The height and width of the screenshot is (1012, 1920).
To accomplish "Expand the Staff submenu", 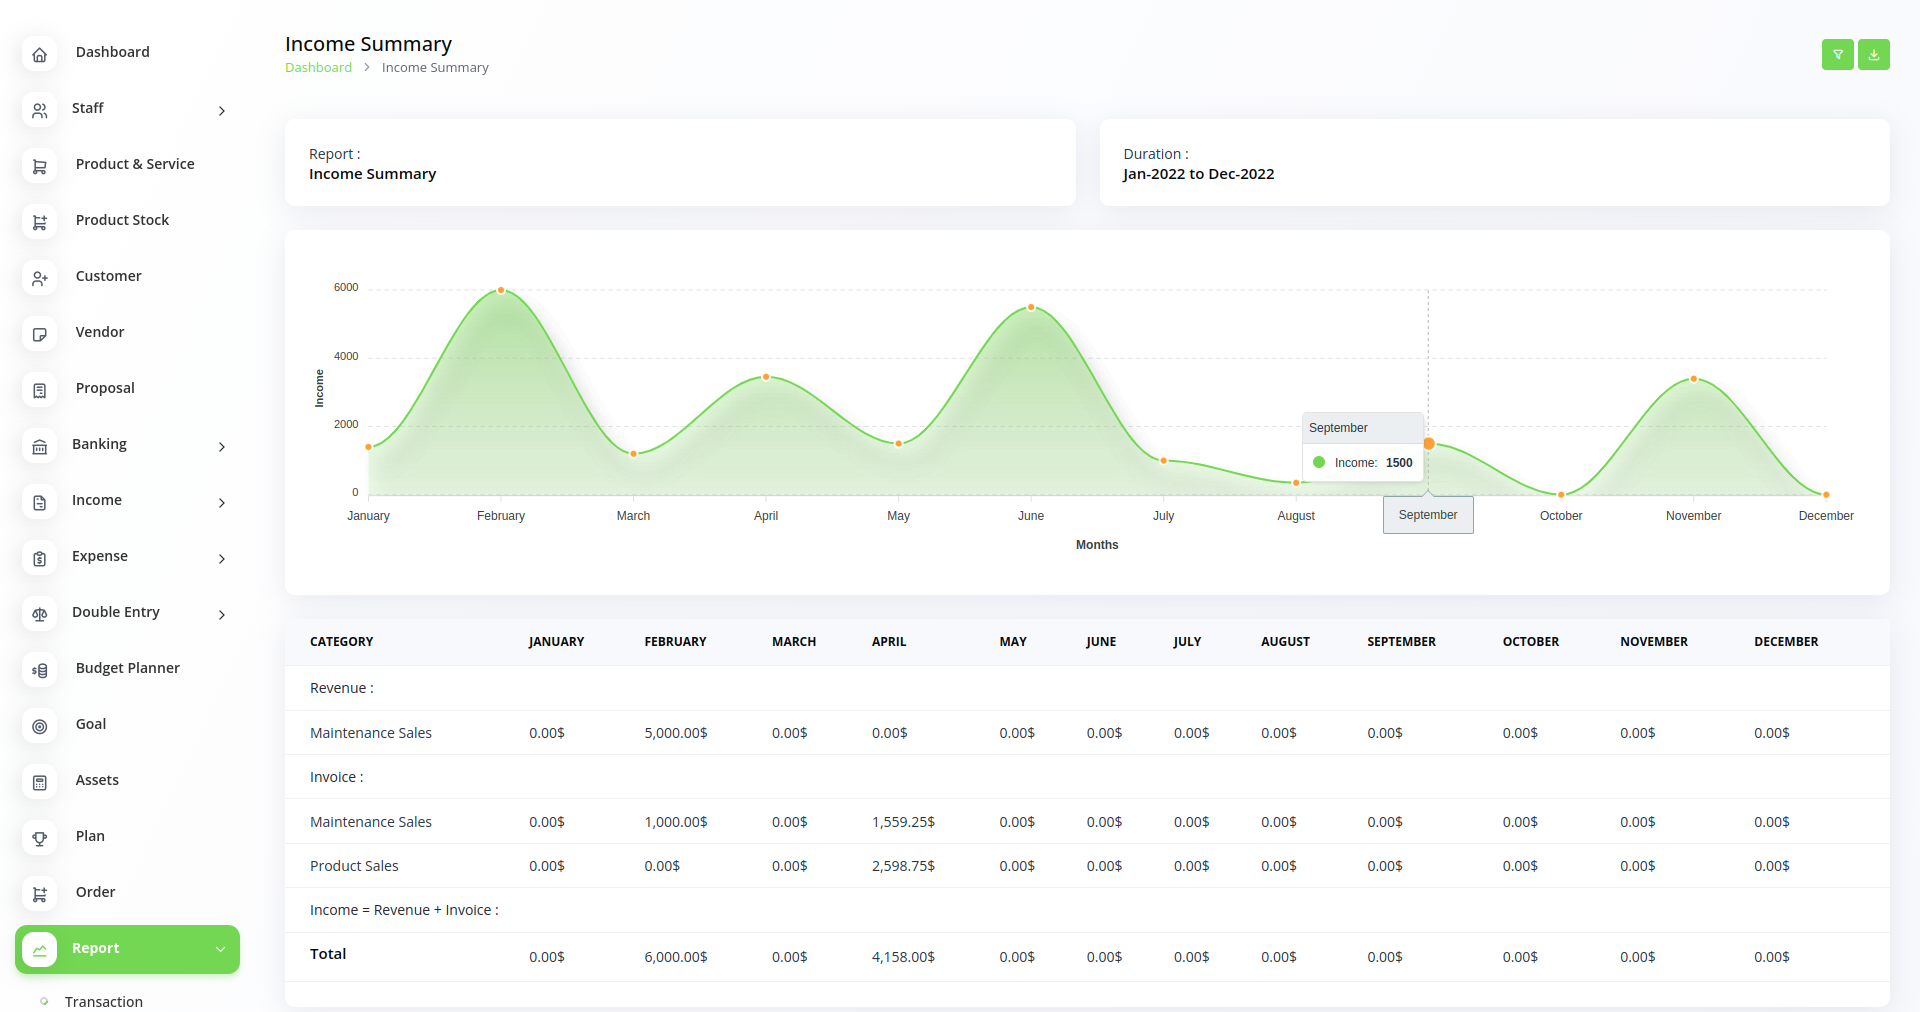I will coord(221,111).
